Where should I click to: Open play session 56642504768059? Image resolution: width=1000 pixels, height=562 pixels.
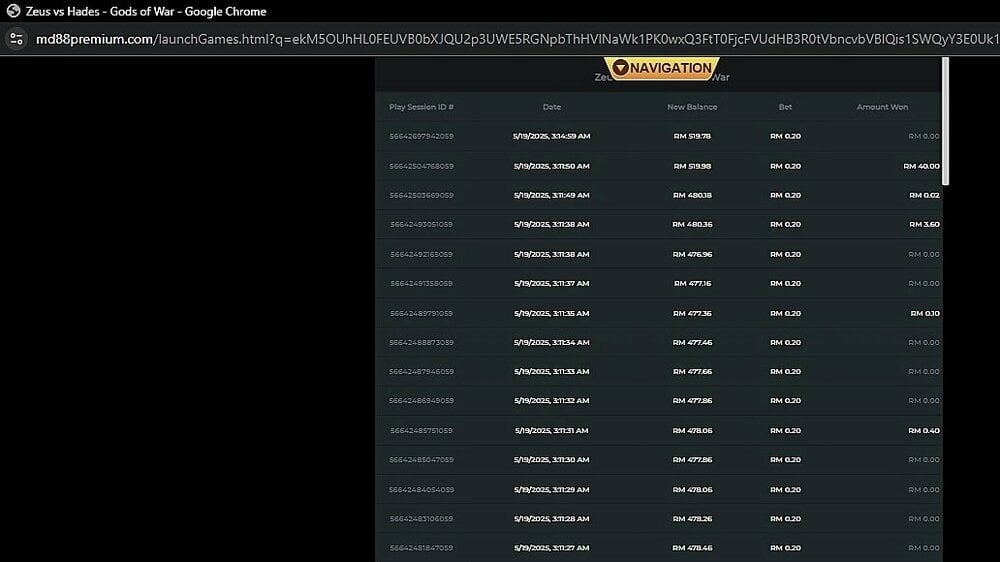click(421, 166)
